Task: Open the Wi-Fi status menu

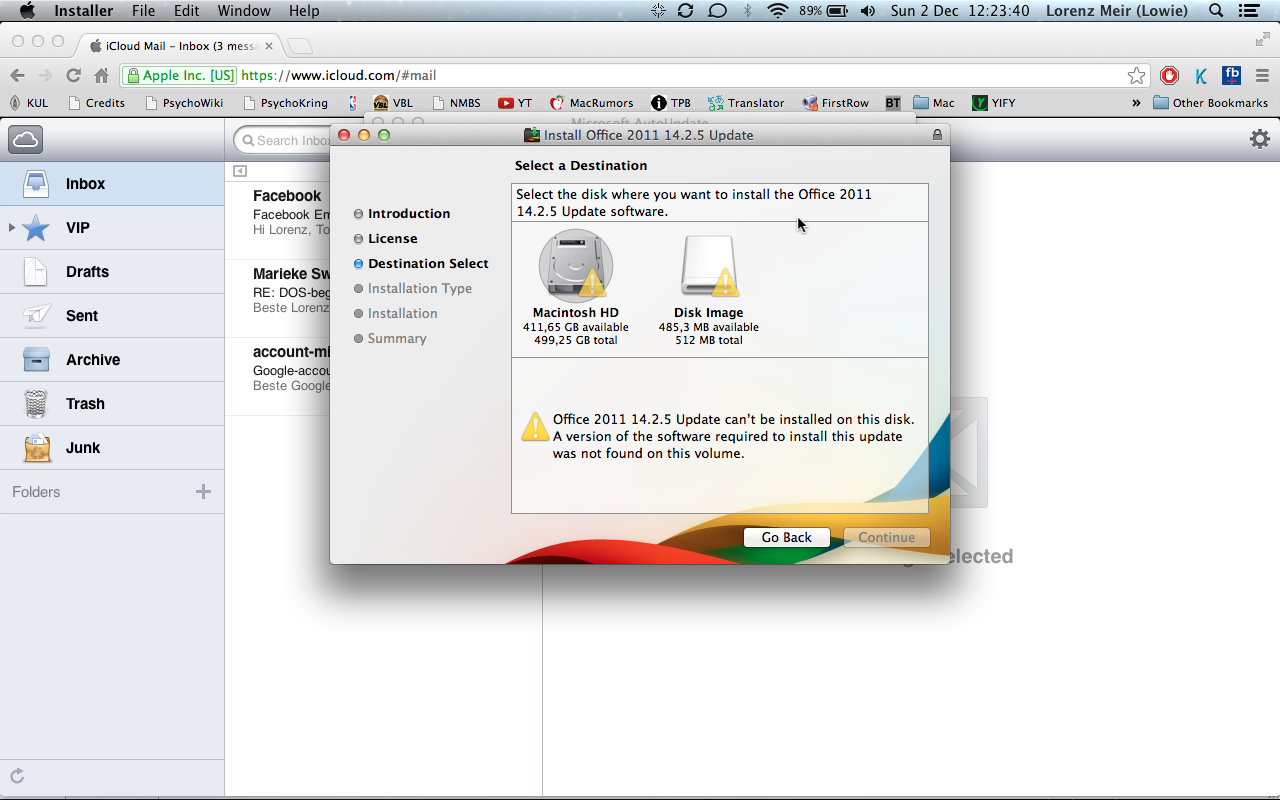Action: tap(777, 11)
